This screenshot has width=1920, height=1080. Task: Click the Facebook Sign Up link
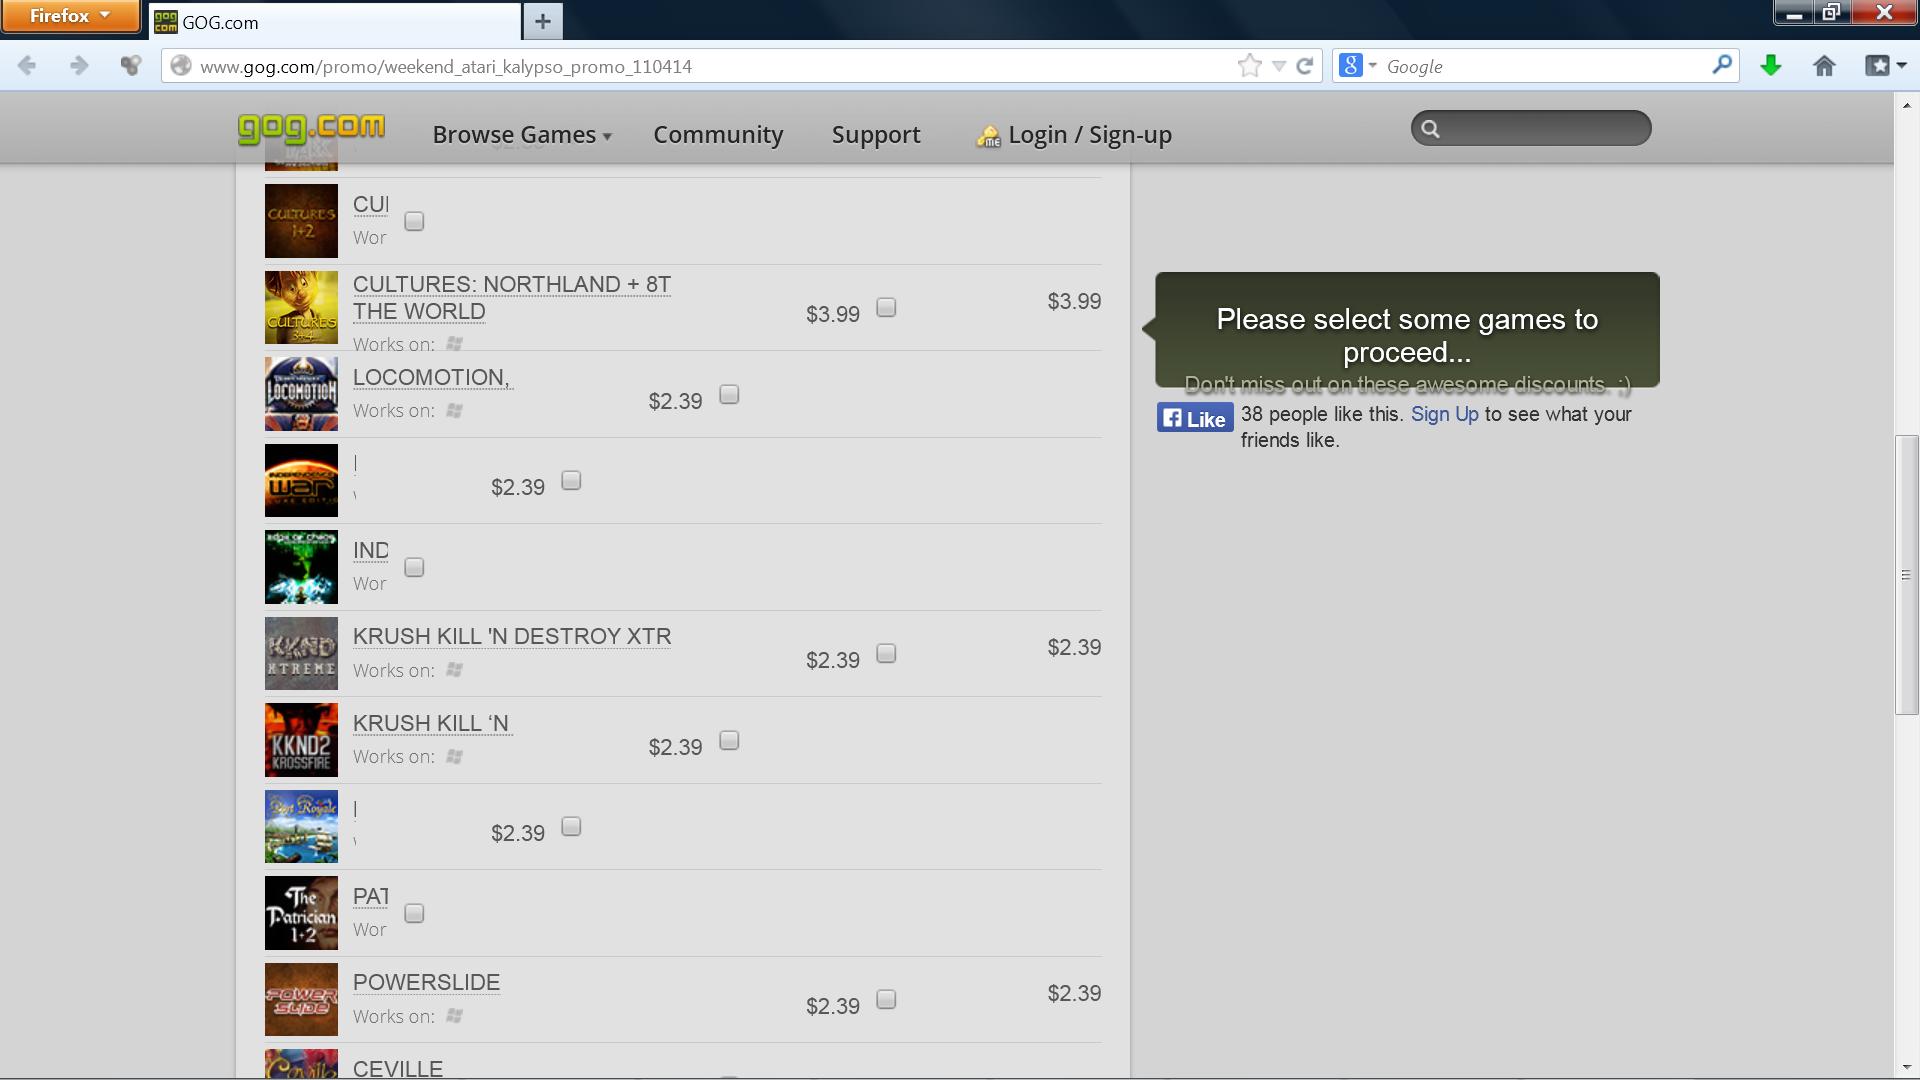(1444, 414)
